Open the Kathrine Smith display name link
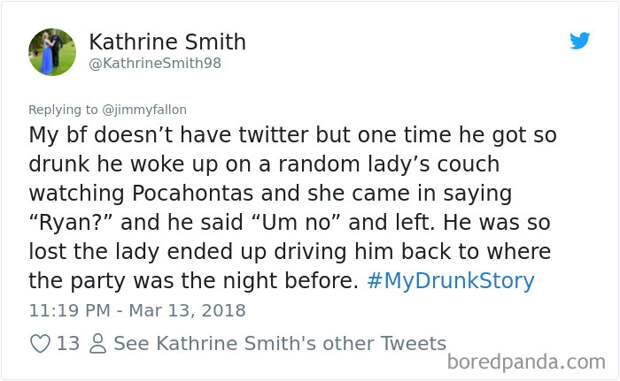The image size is (620, 381). click(167, 41)
